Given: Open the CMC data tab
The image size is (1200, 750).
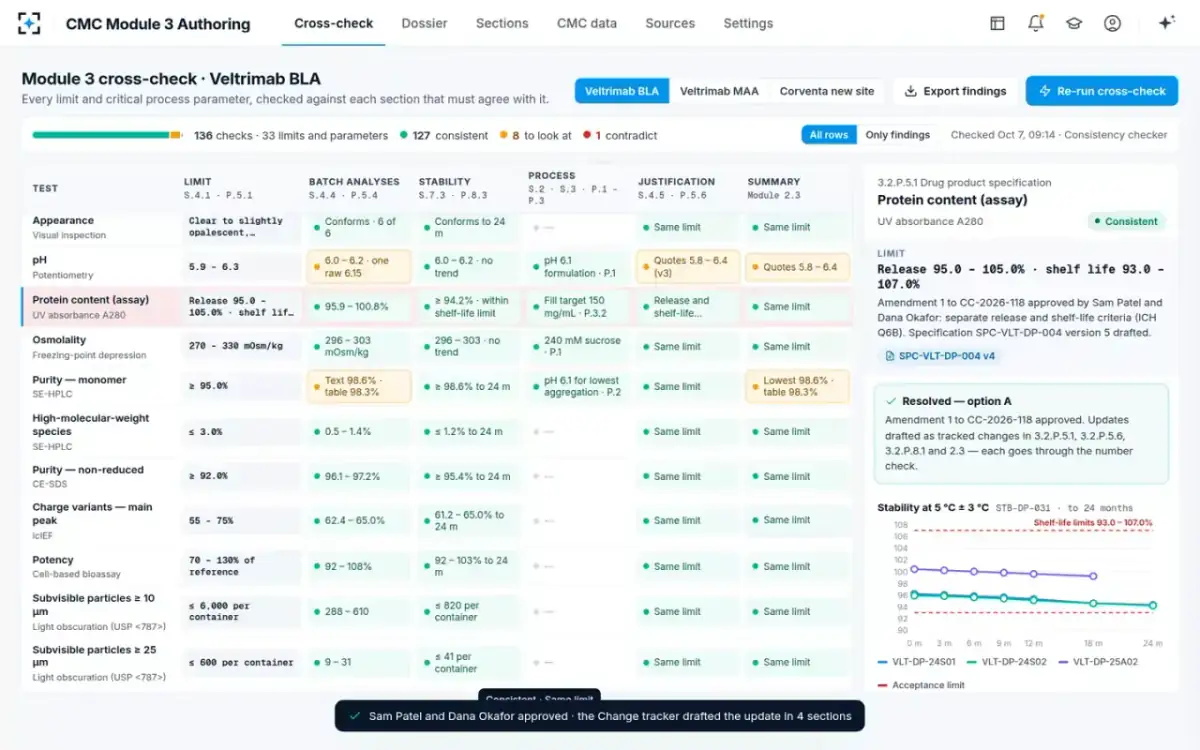Looking at the screenshot, I should [587, 23].
